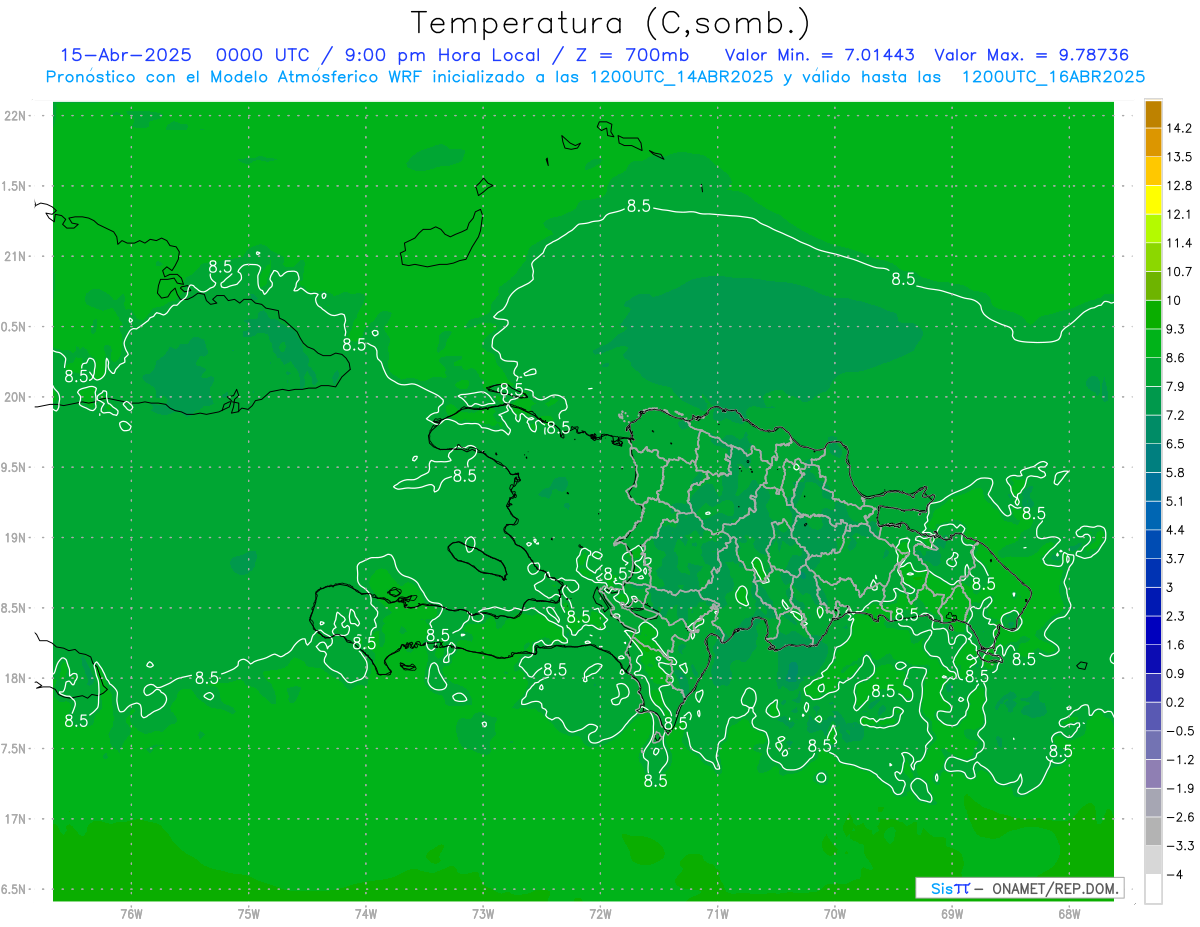Click the '75W' longitude axis label
Screen dimensions: 1200x927
(248, 914)
